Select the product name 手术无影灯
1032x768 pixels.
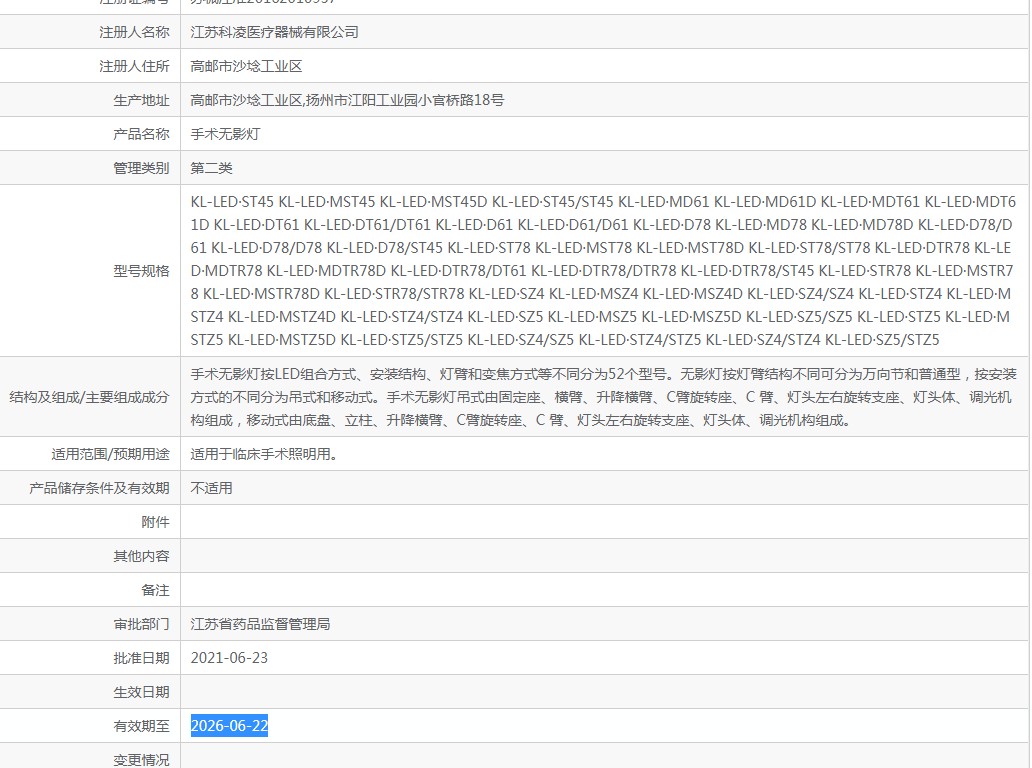click(225, 134)
